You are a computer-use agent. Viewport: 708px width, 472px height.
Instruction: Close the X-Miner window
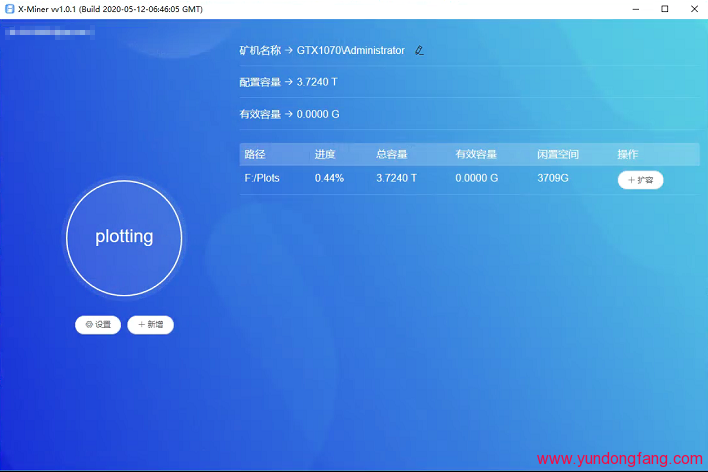click(x=693, y=8)
